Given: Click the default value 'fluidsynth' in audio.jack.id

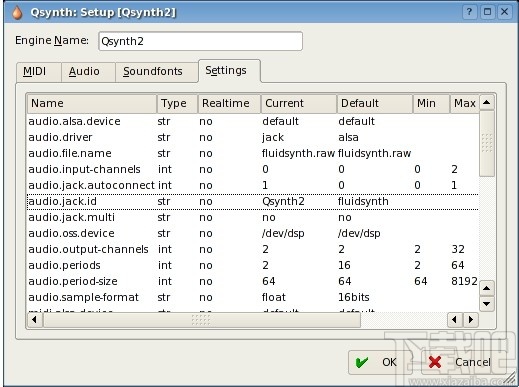Looking at the screenshot, I should [x=363, y=202].
